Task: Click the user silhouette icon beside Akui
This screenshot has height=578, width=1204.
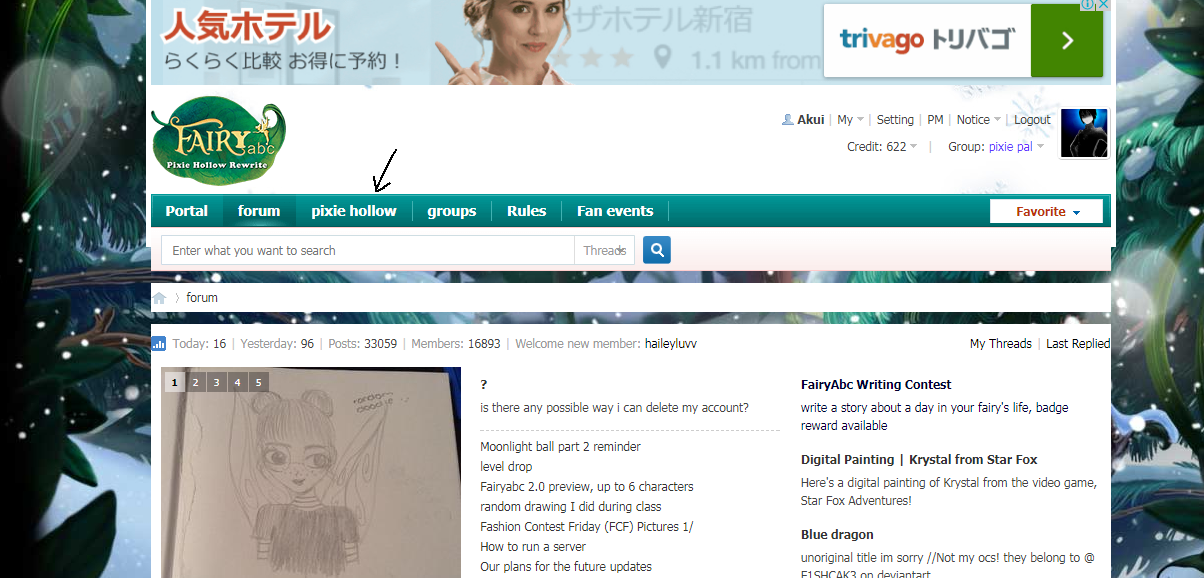Action: pos(787,120)
